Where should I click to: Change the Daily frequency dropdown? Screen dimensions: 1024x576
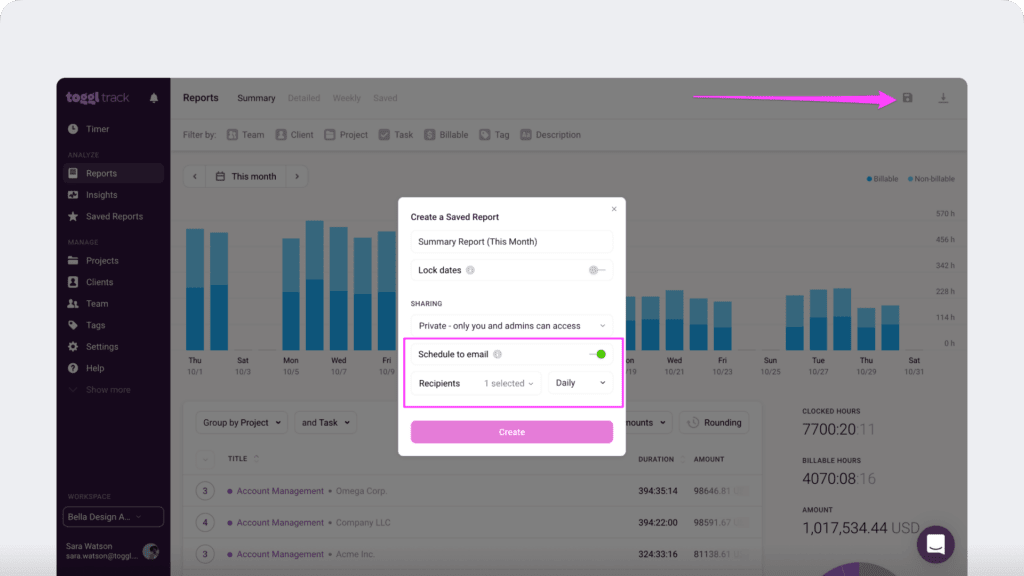tap(580, 383)
